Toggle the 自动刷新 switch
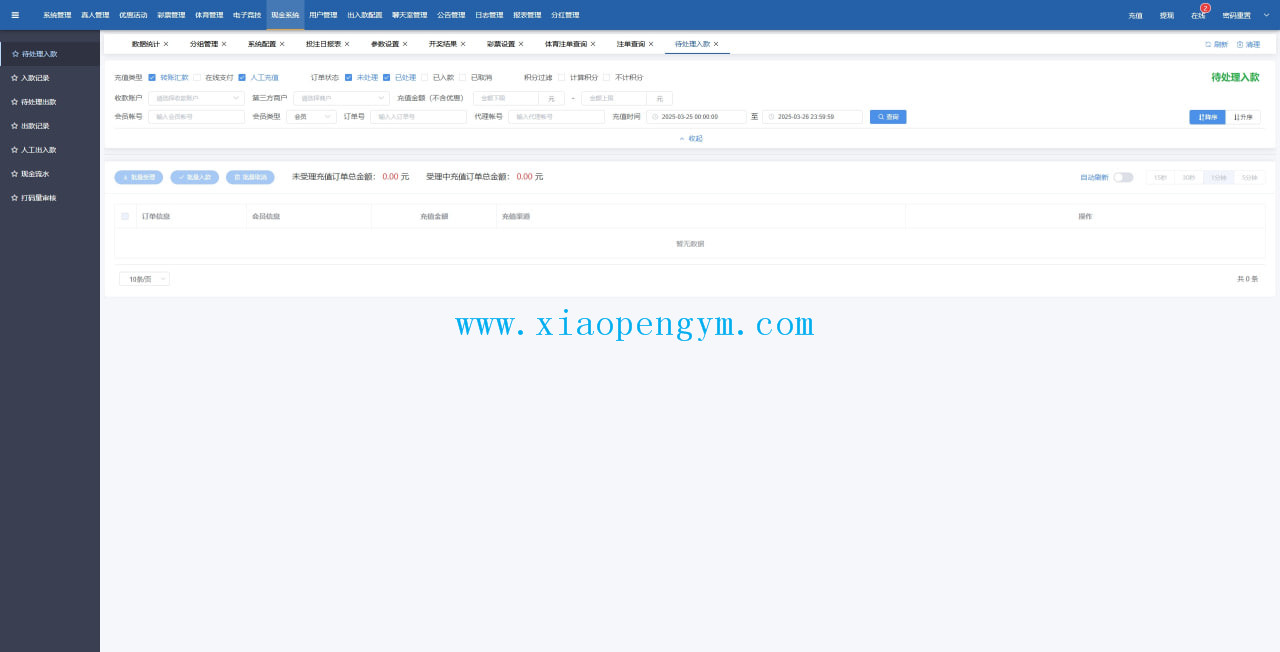This screenshot has width=1280, height=652. point(1123,177)
